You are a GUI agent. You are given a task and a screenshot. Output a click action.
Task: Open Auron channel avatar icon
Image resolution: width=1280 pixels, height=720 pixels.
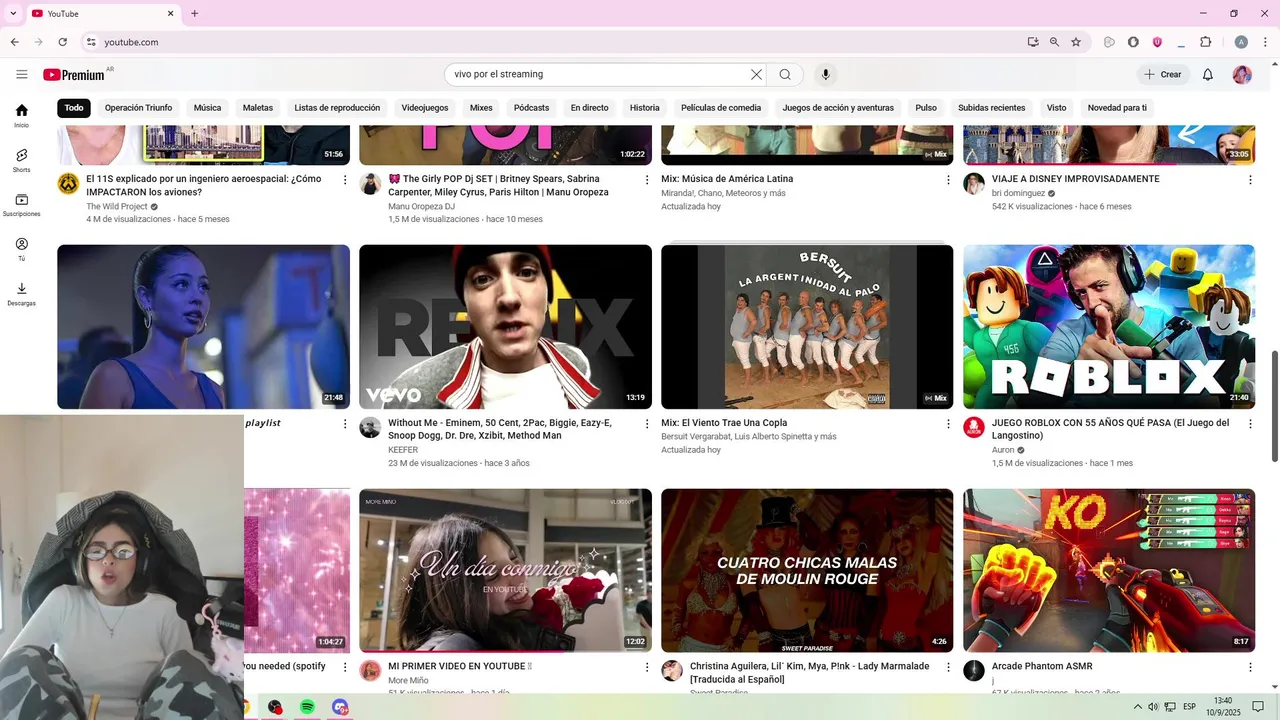point(974,428)
